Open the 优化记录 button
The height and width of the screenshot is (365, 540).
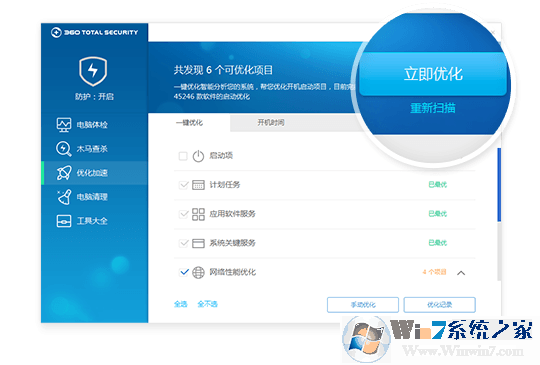[440, 305]
